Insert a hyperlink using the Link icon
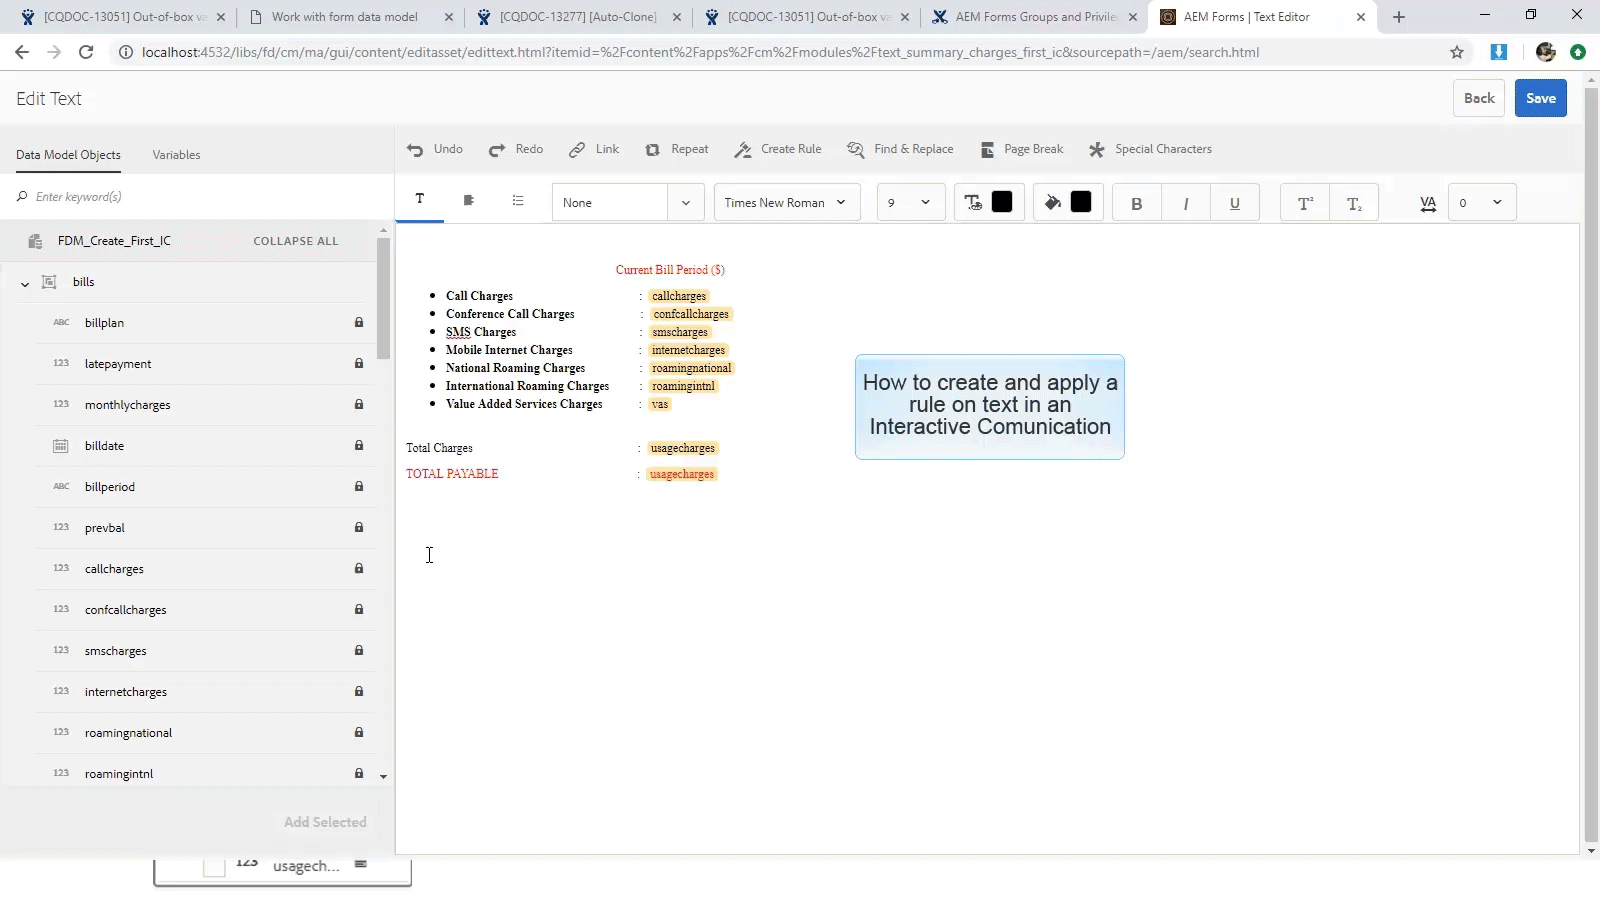1600x900 pixels. 577,150
